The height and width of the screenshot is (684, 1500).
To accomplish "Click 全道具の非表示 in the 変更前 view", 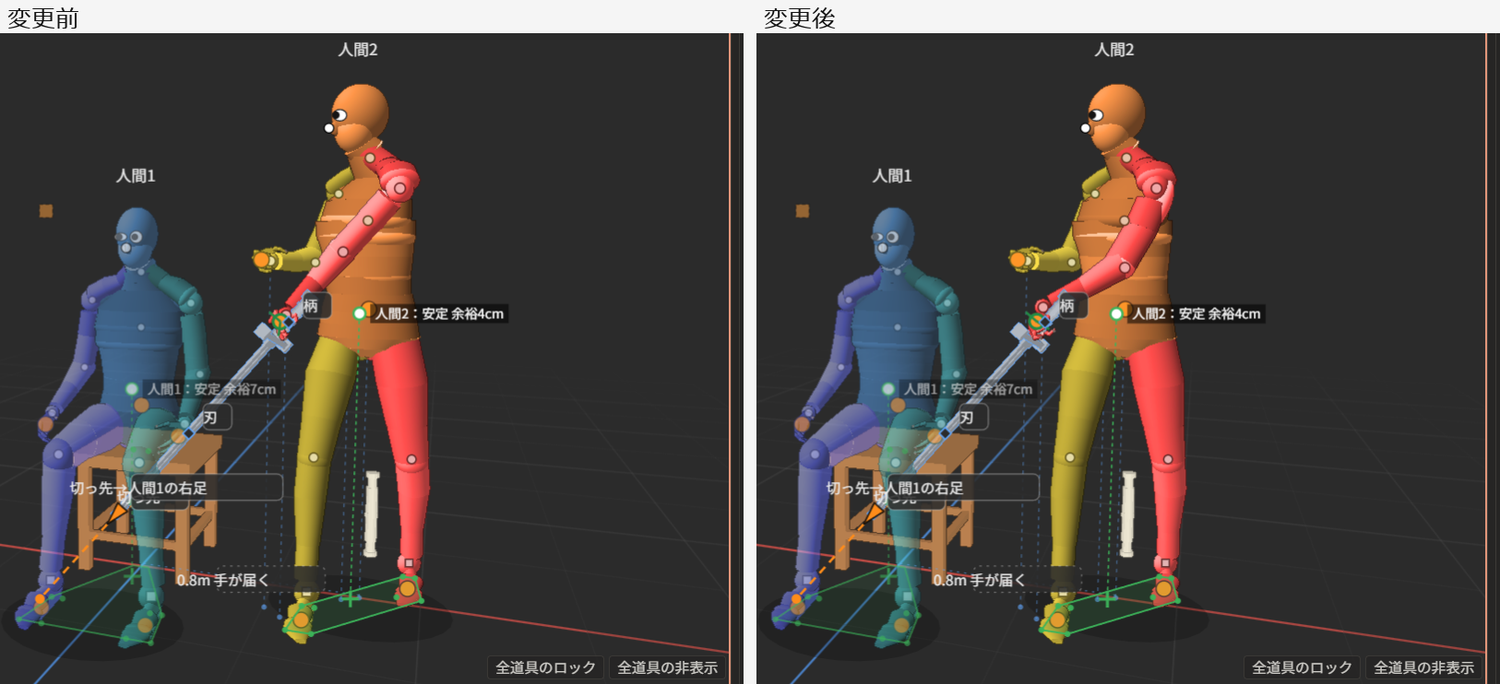I will click(x=667, y=668).
